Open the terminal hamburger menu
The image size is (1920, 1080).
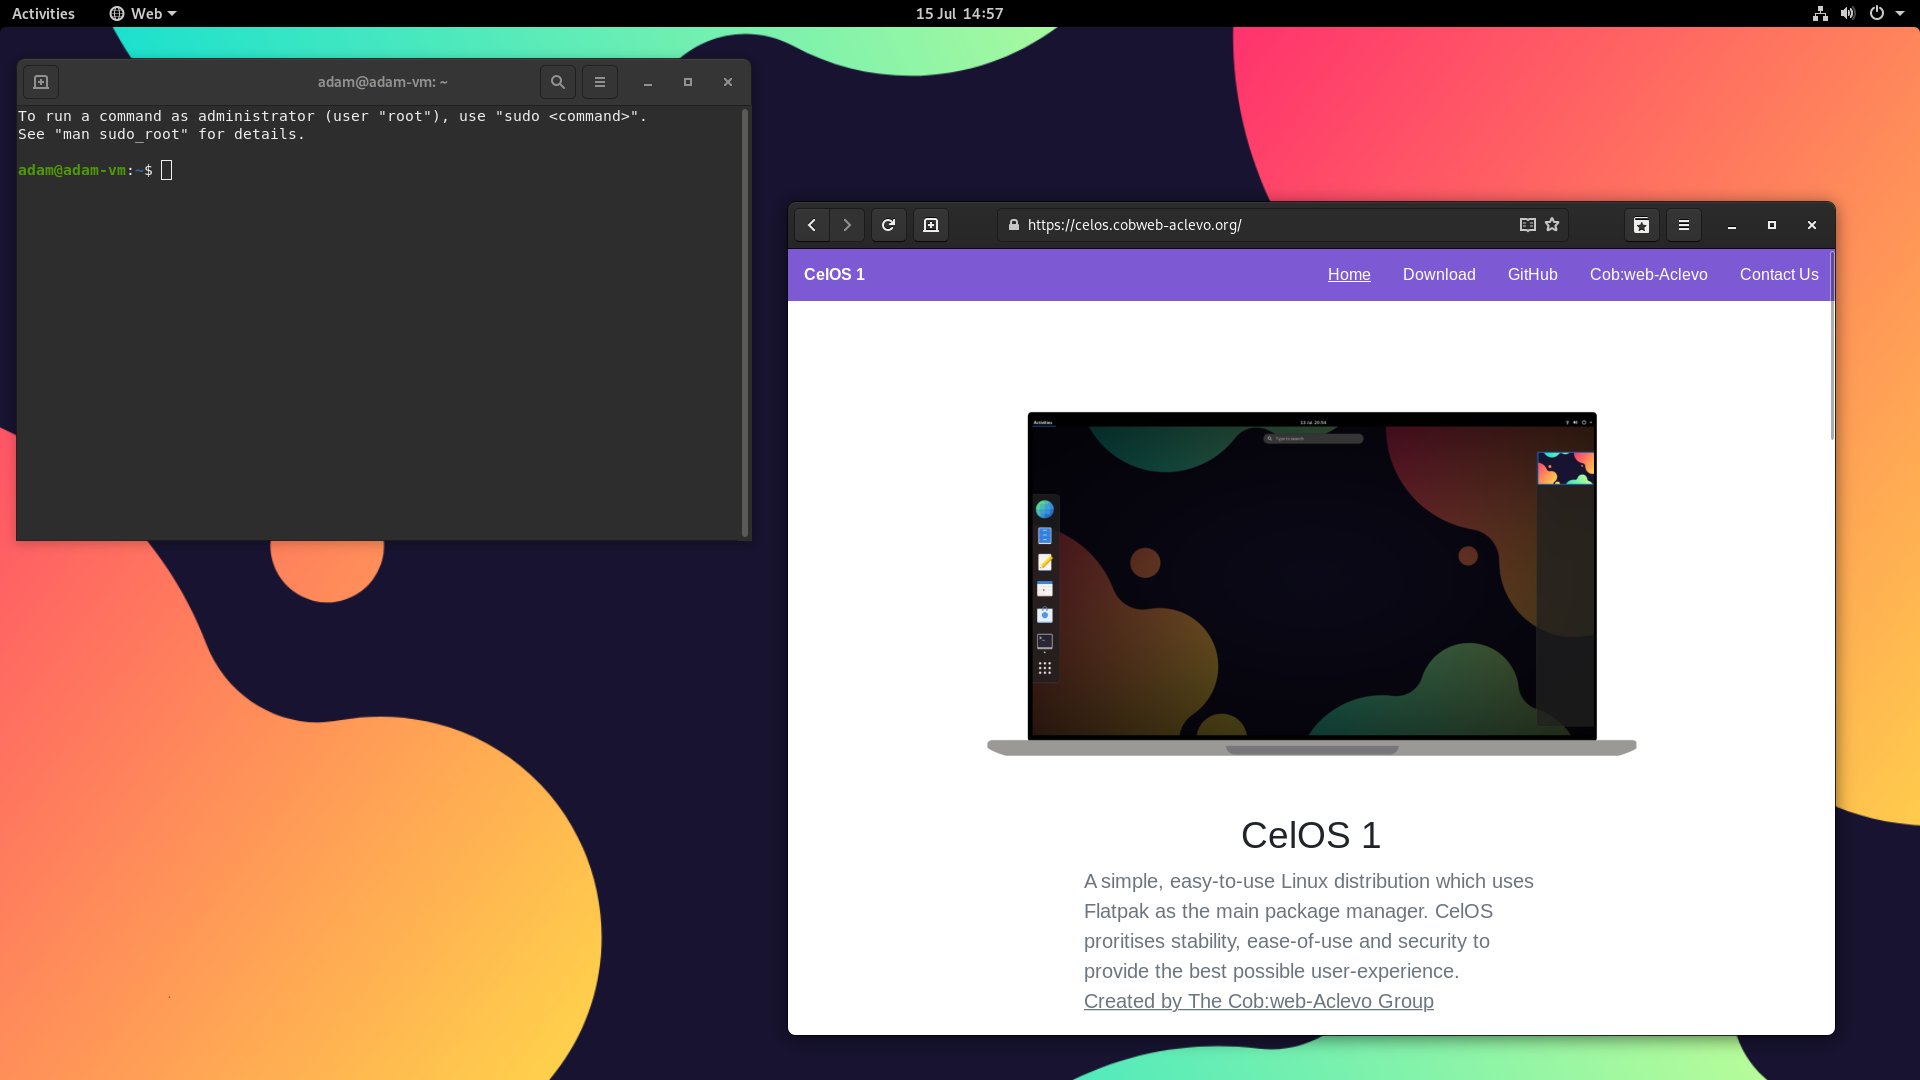point(600,82)
